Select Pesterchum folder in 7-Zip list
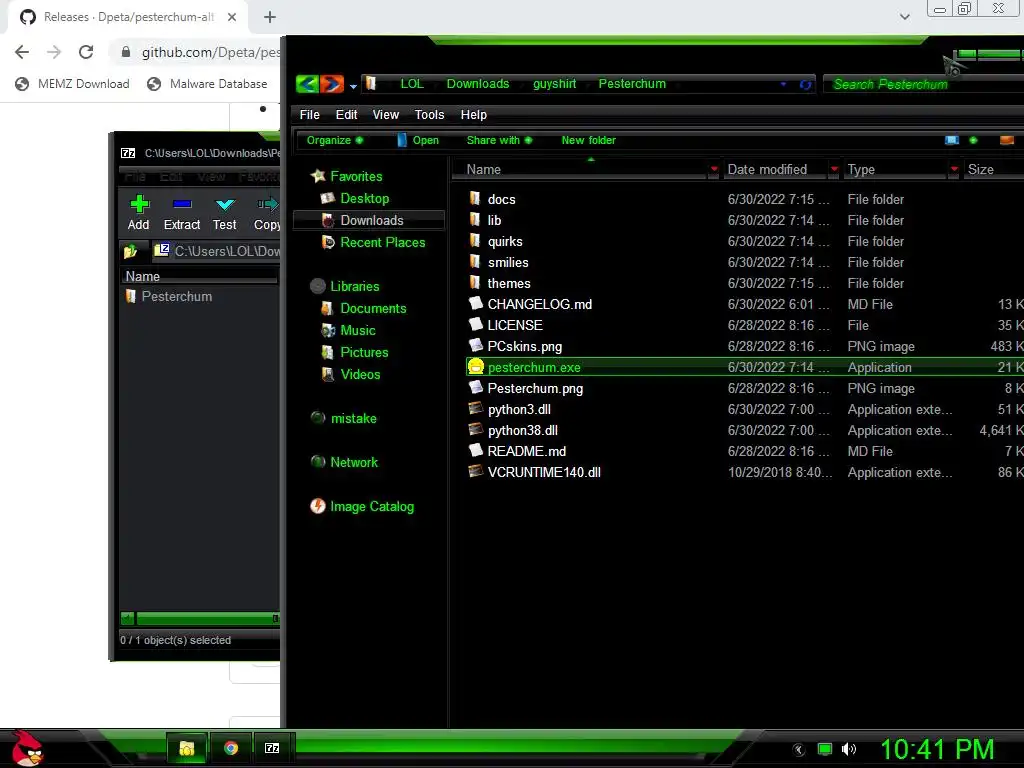 169,296
